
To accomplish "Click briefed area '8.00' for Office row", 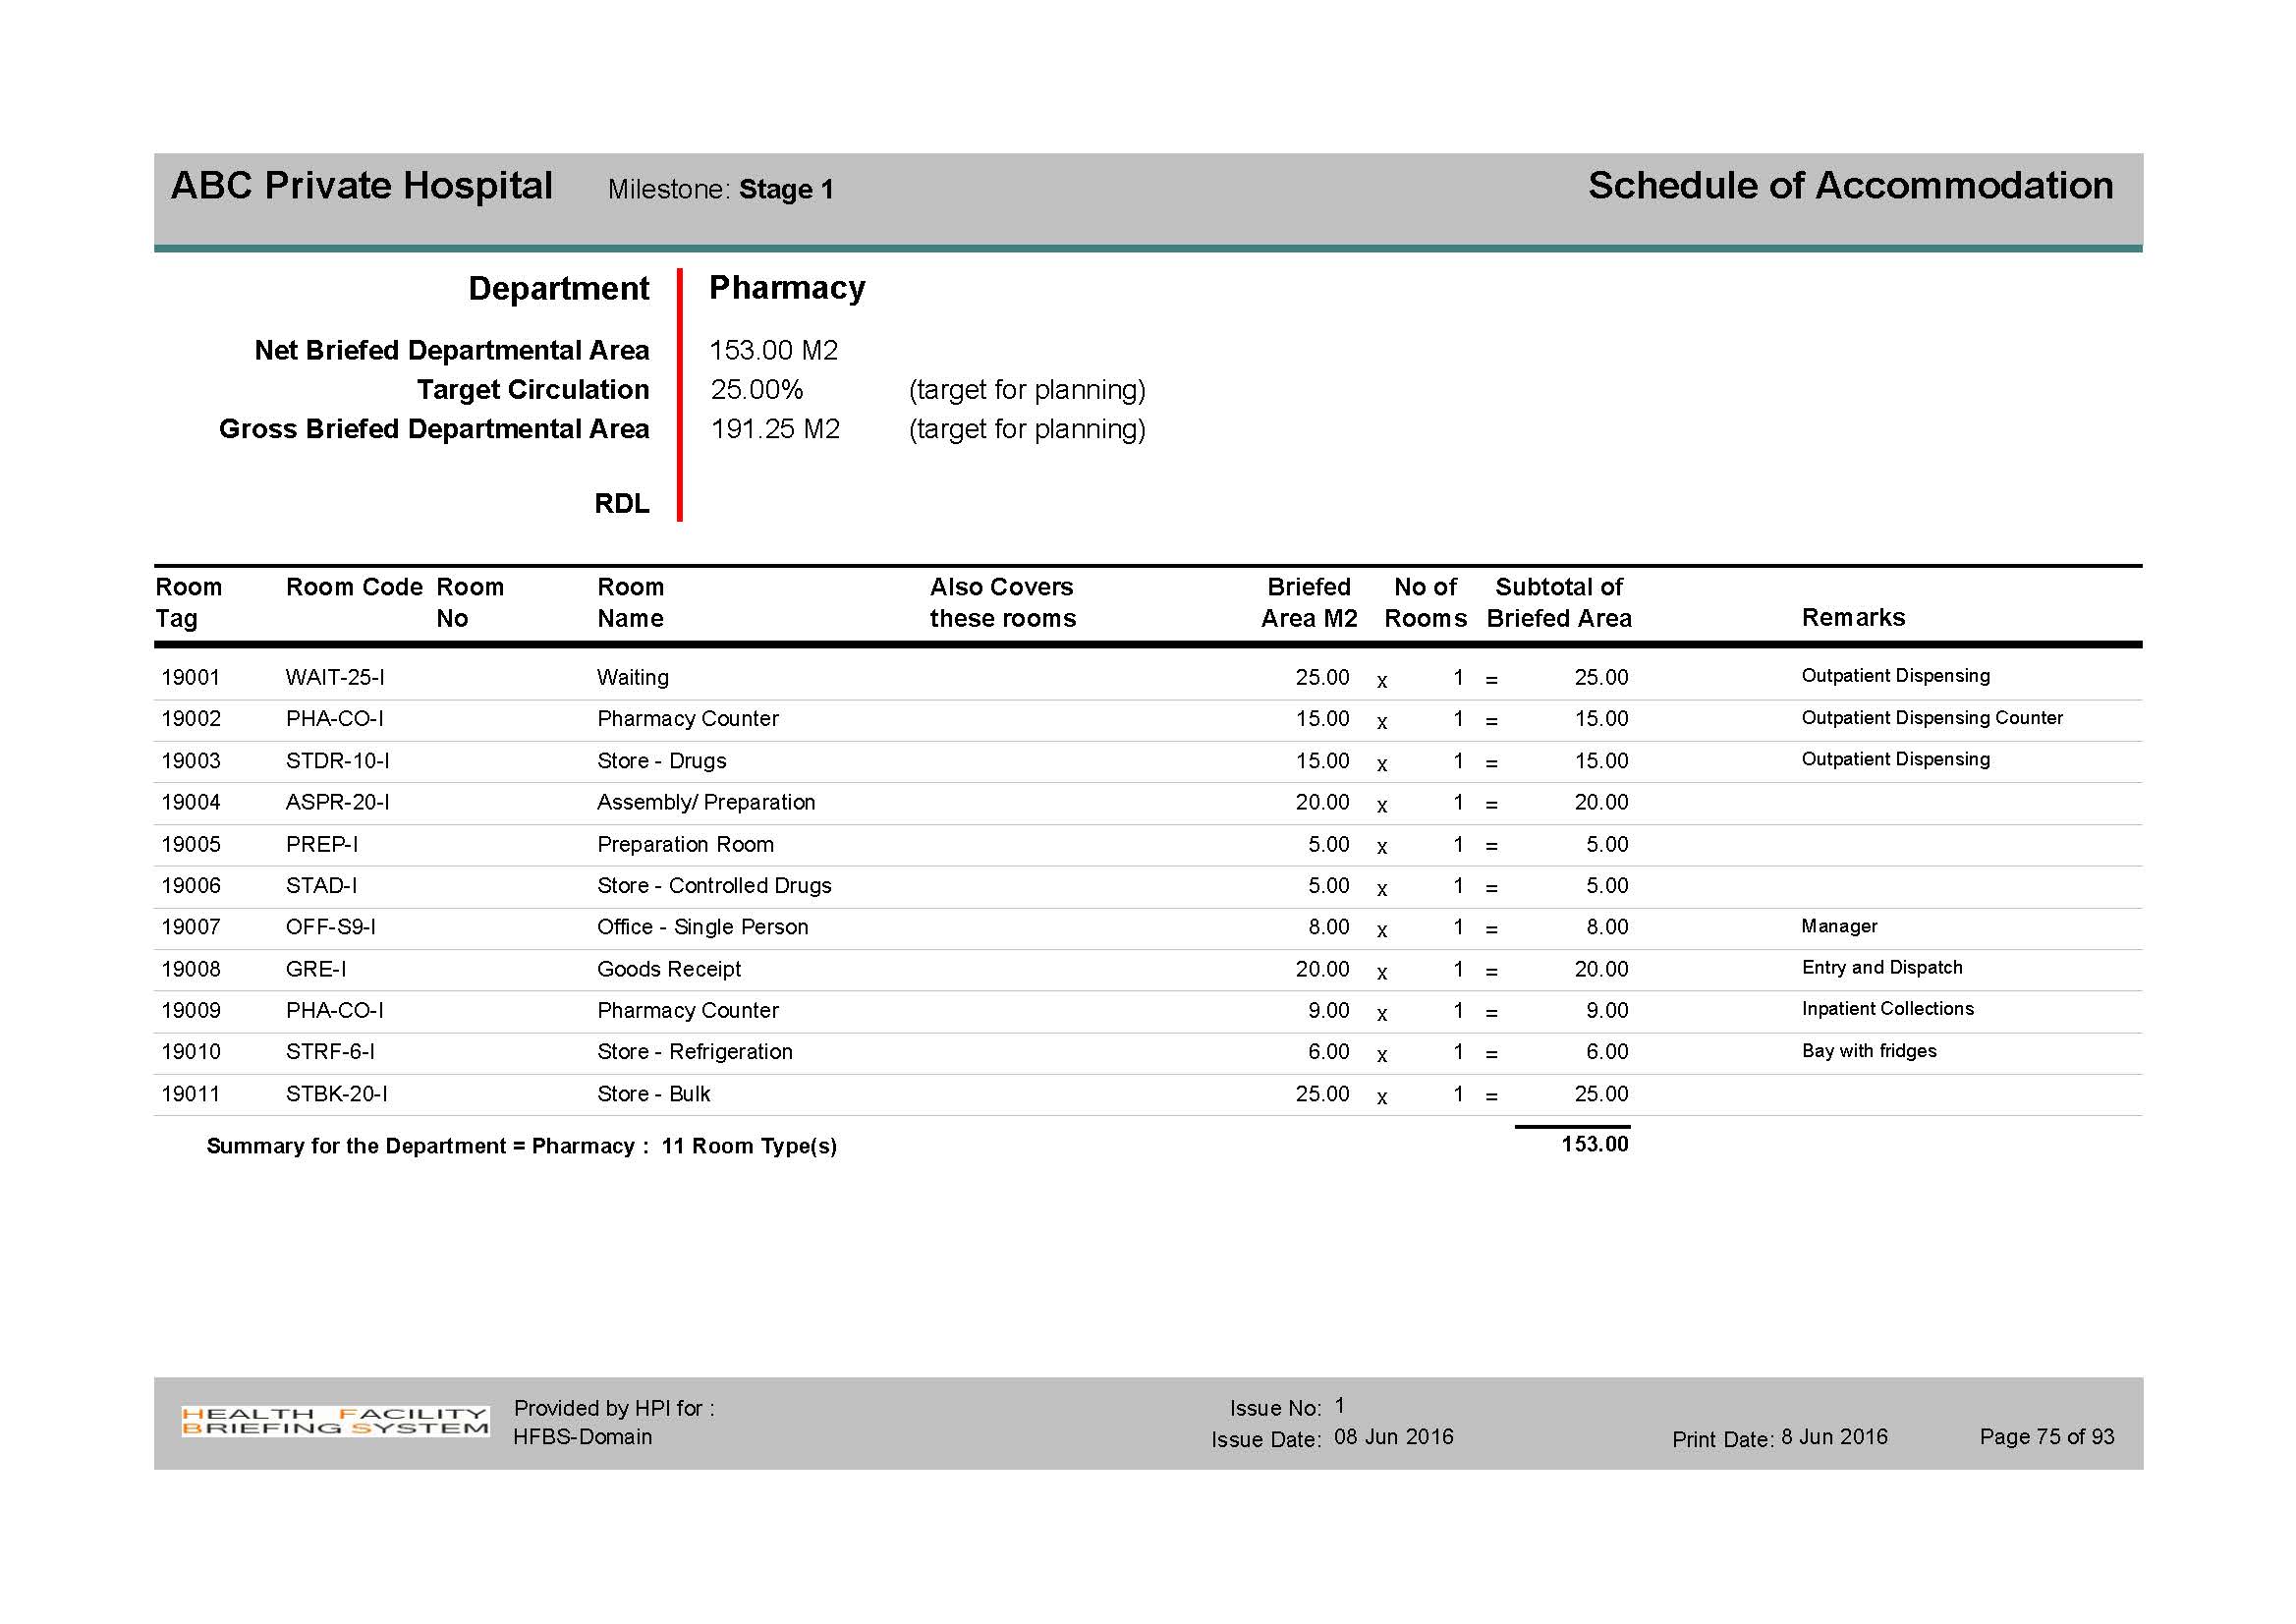I will pos(1329,928).
